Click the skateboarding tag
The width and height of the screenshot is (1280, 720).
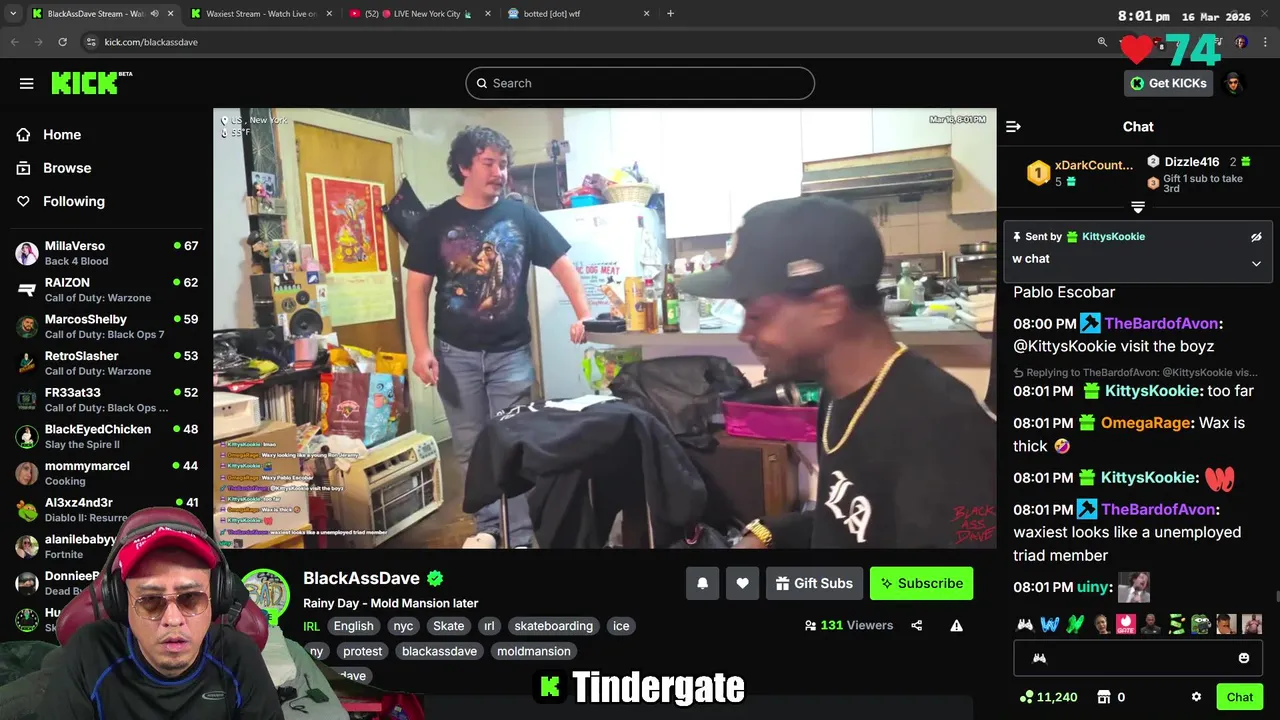554,626
